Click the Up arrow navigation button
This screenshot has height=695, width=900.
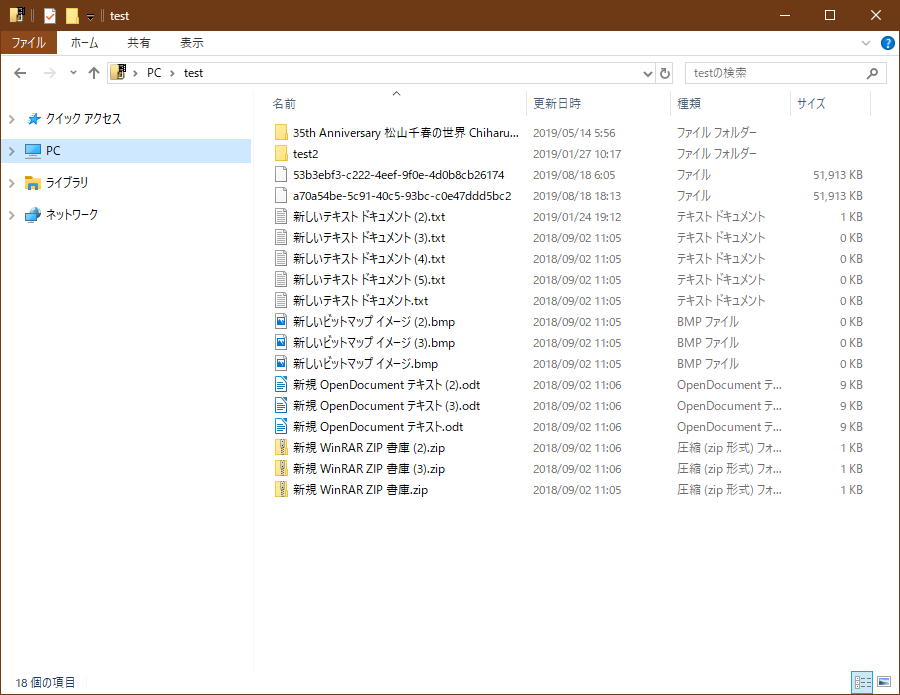coord(94,73)
